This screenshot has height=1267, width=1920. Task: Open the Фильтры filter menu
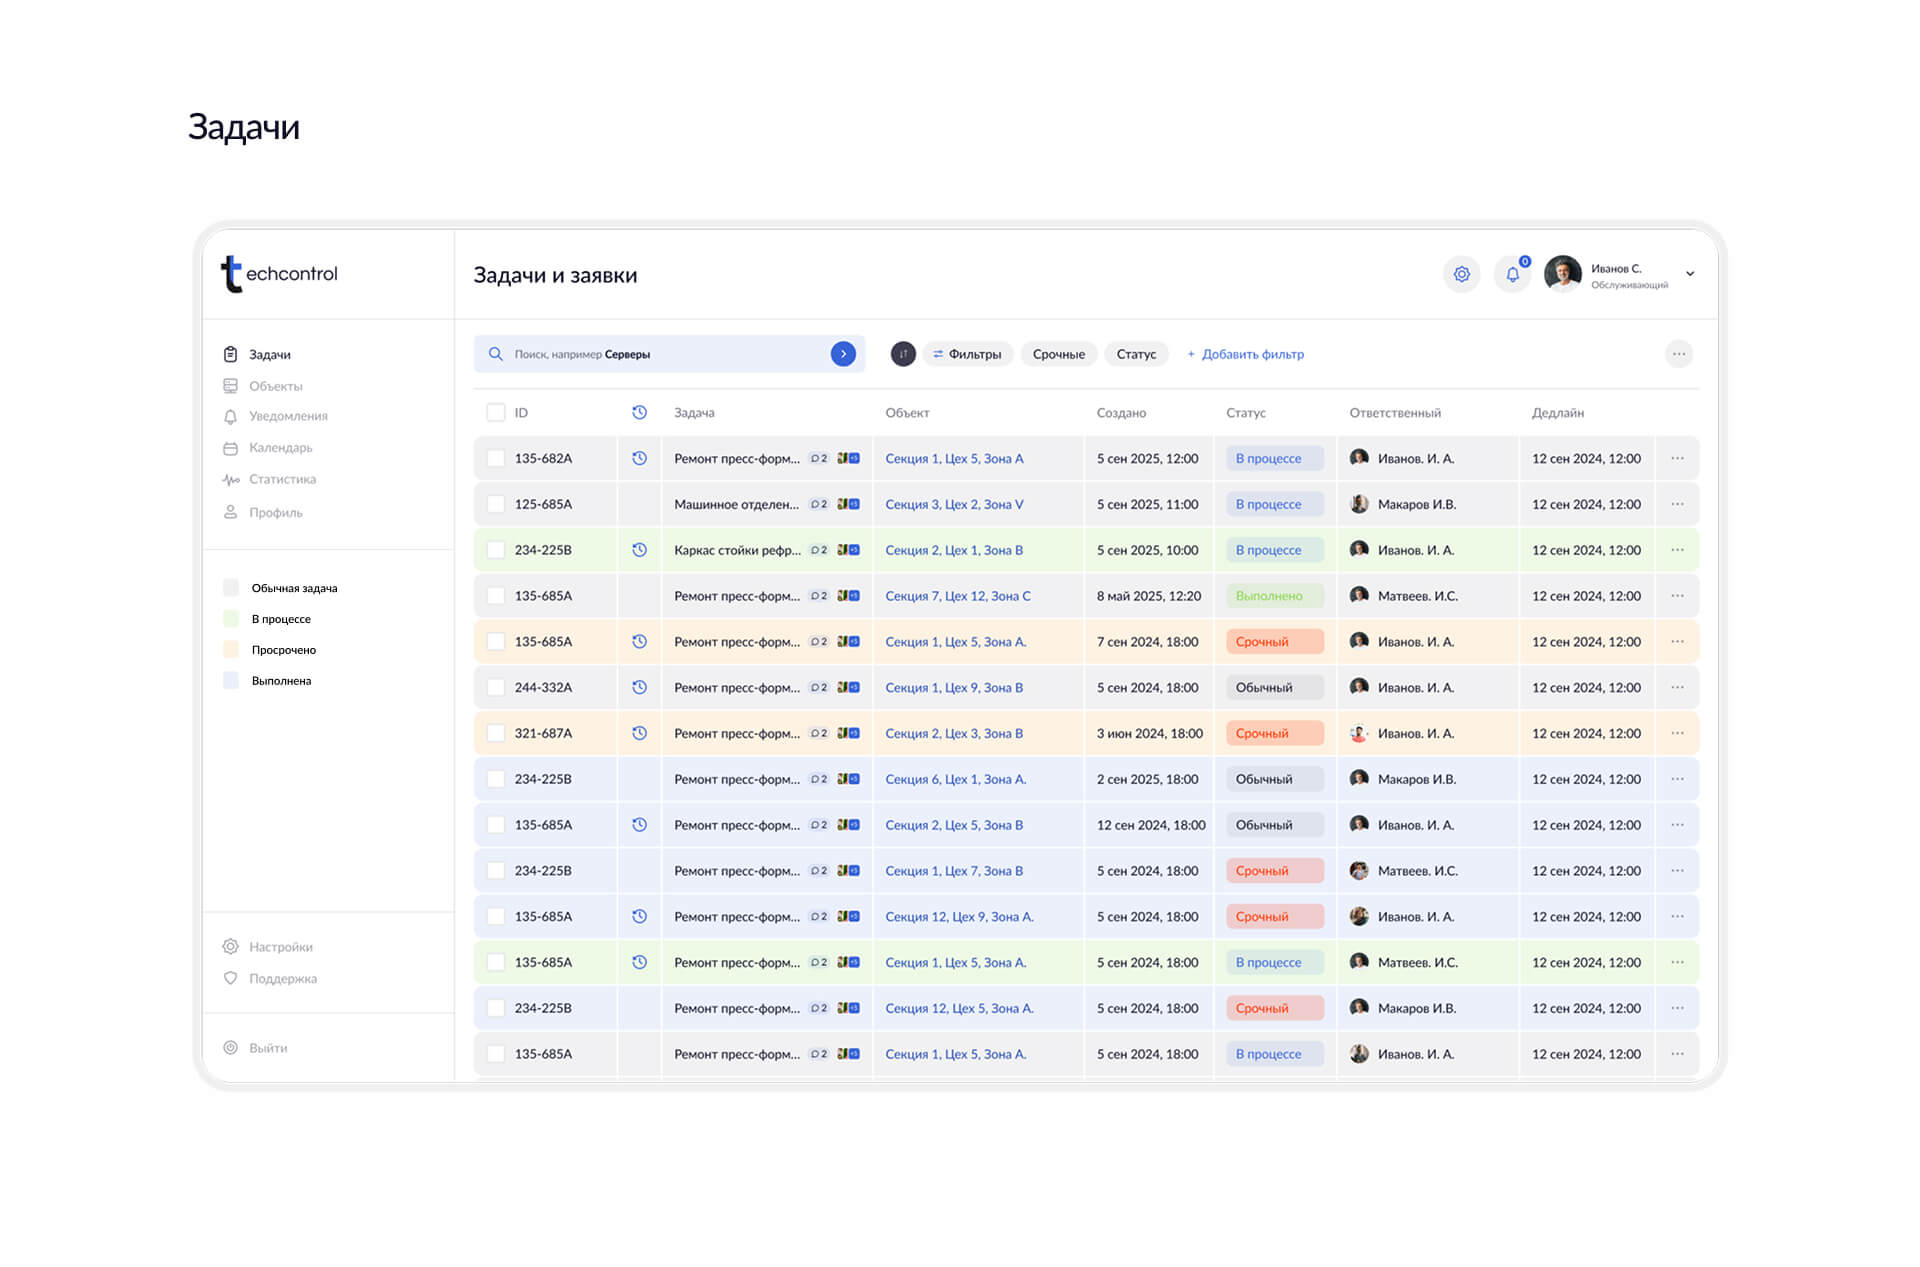pyautogui.click(x=967, y=354)
